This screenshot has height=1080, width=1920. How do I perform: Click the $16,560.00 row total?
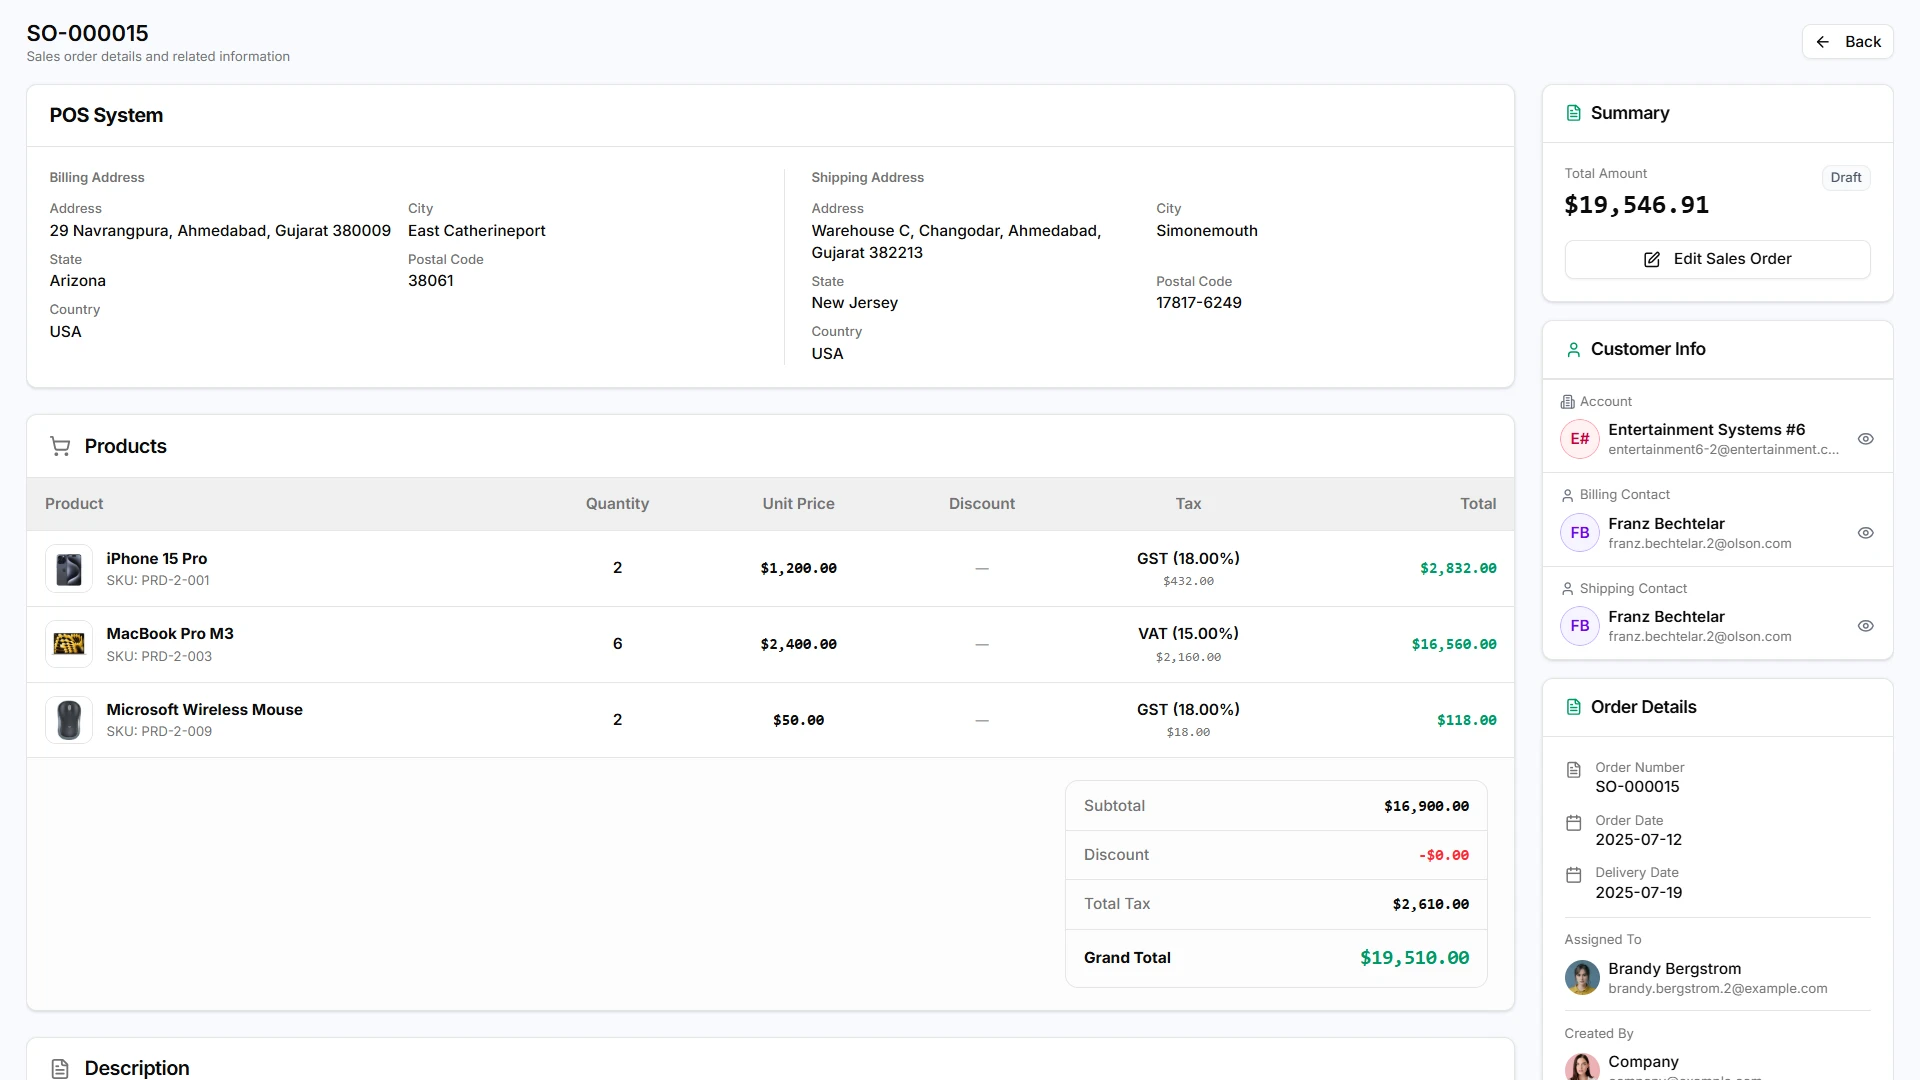[x=1454, y=645]
